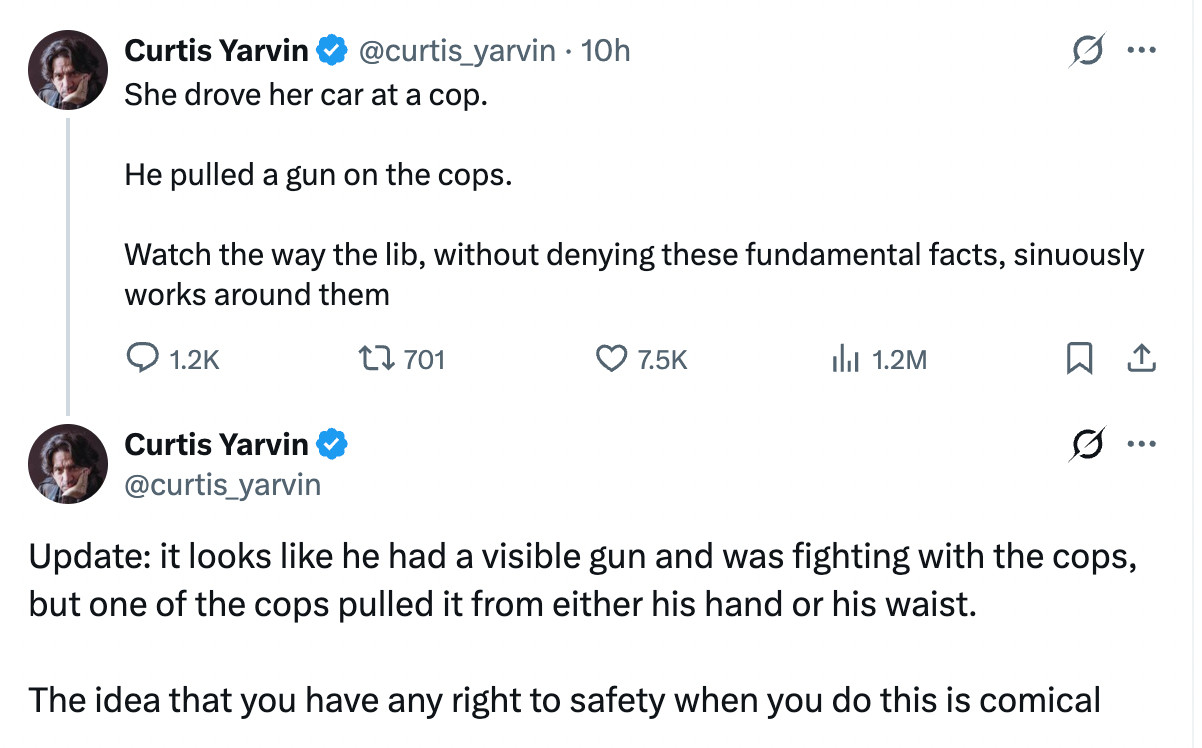The image size is (1202, 748).
Task: Open Curtis Yarvin avatar on second tweet
Action: click(68, 462)
